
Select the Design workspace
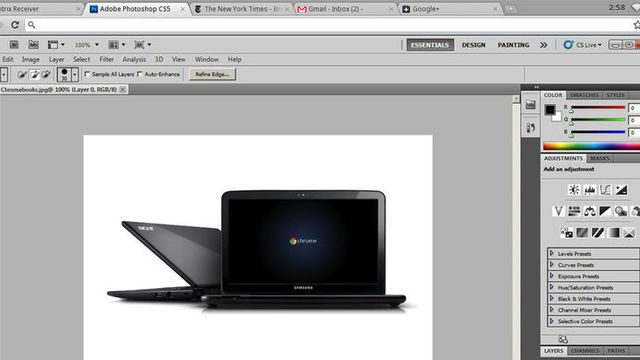click(473, 45)
